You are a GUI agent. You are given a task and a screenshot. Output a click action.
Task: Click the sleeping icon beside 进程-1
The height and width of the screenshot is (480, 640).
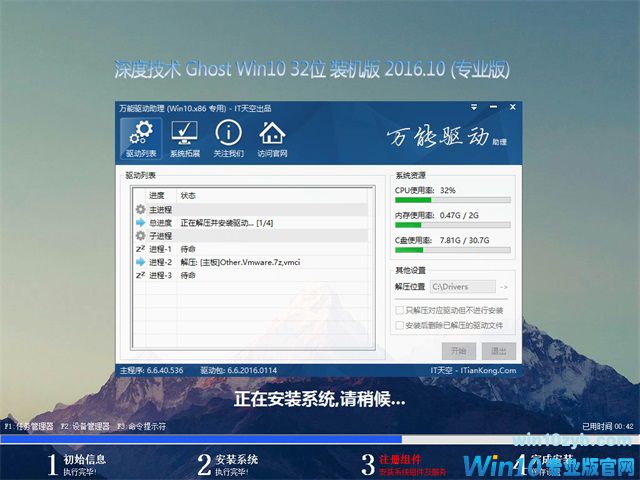coord(140,249)
